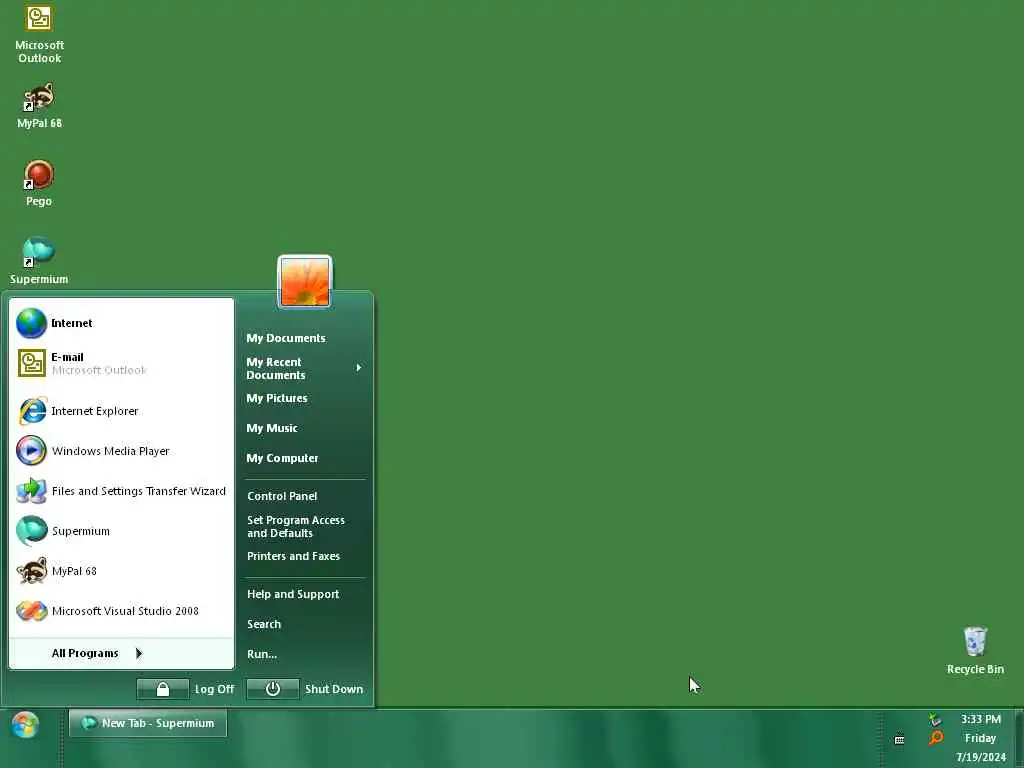Click the MyPal 68 raccoon icon in Start menu
Image resolution: width=1024 pixels, height=768 pixels.
click(31, 571)
